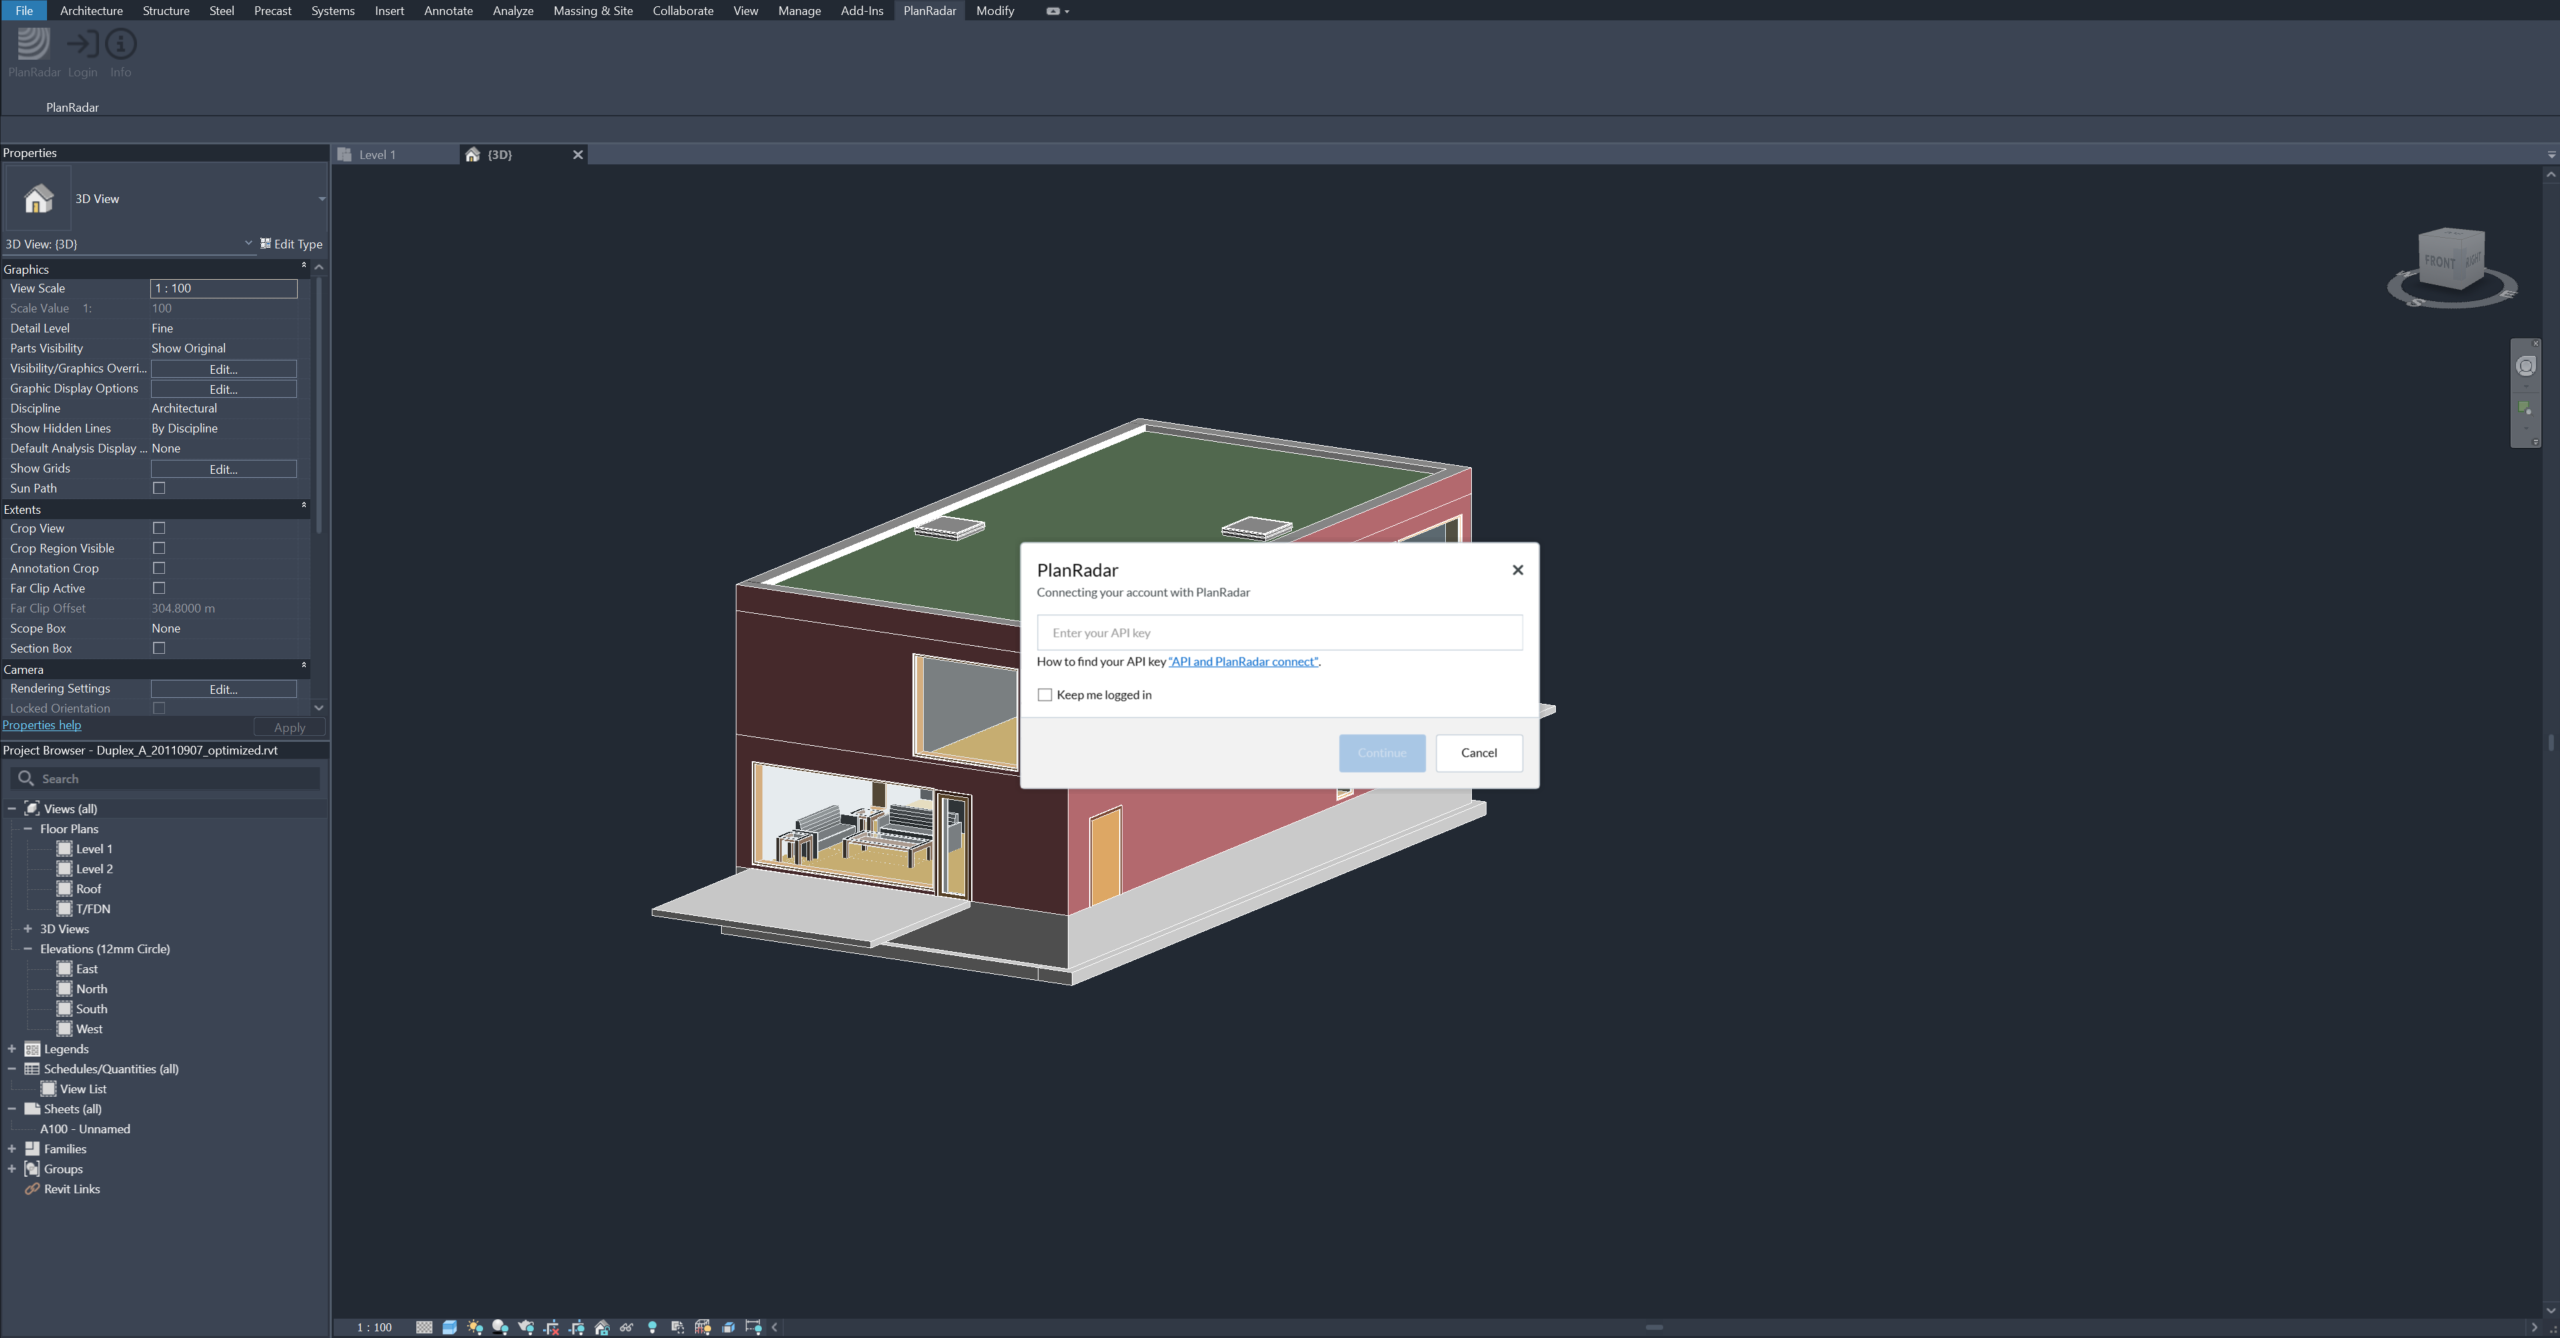This screenshot has width=2560, height=1338.
Task: Open the Collaborate ribbon tab
Action: [x=682, y=11]
